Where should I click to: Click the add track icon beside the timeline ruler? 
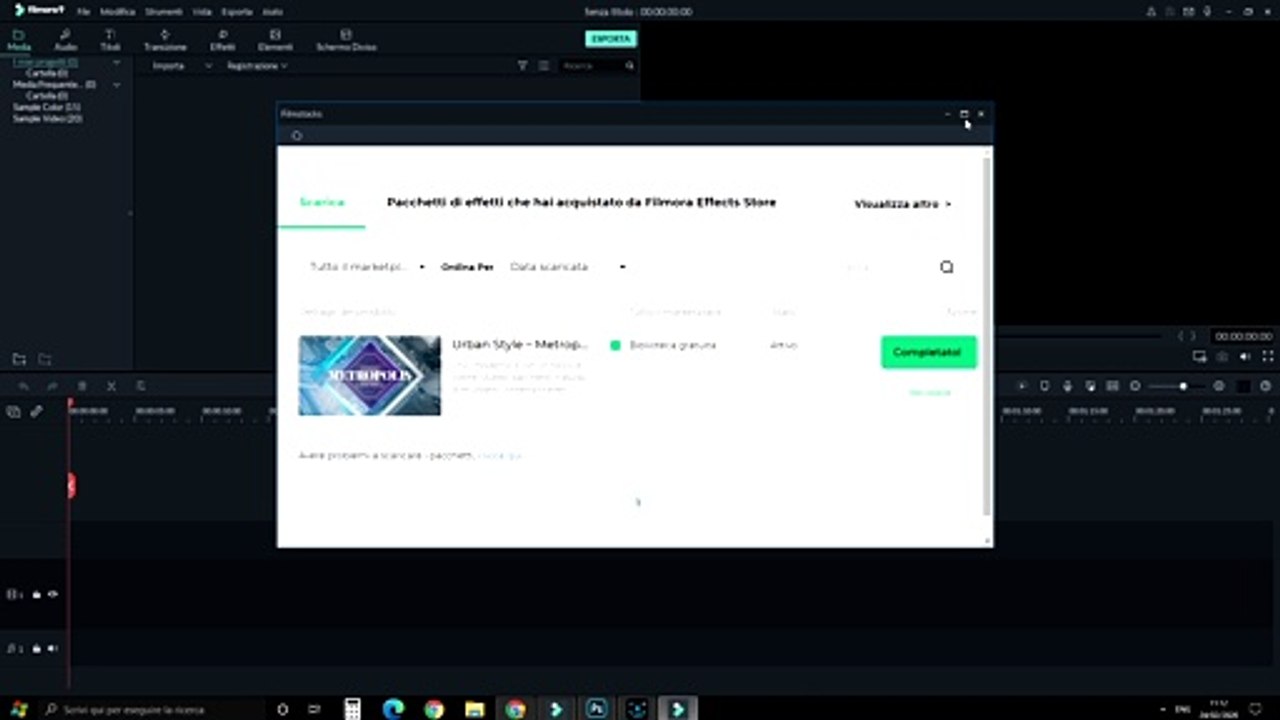(x=14, y=411)
